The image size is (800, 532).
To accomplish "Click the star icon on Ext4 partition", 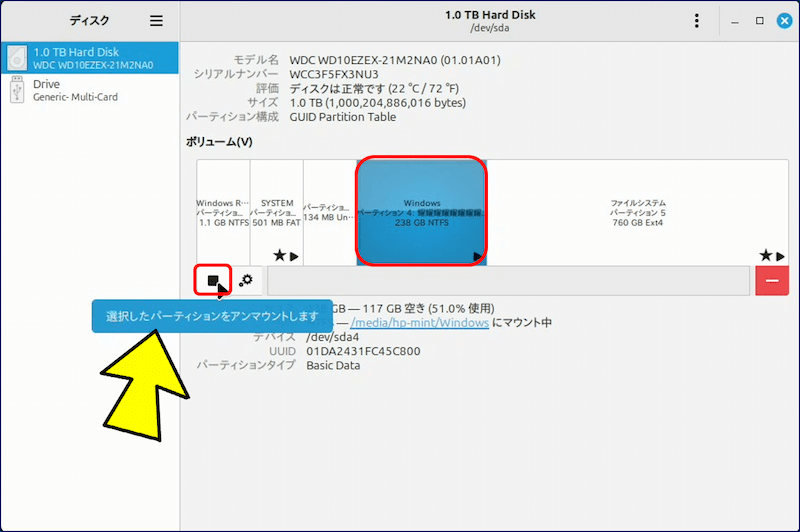I will 765,257.
